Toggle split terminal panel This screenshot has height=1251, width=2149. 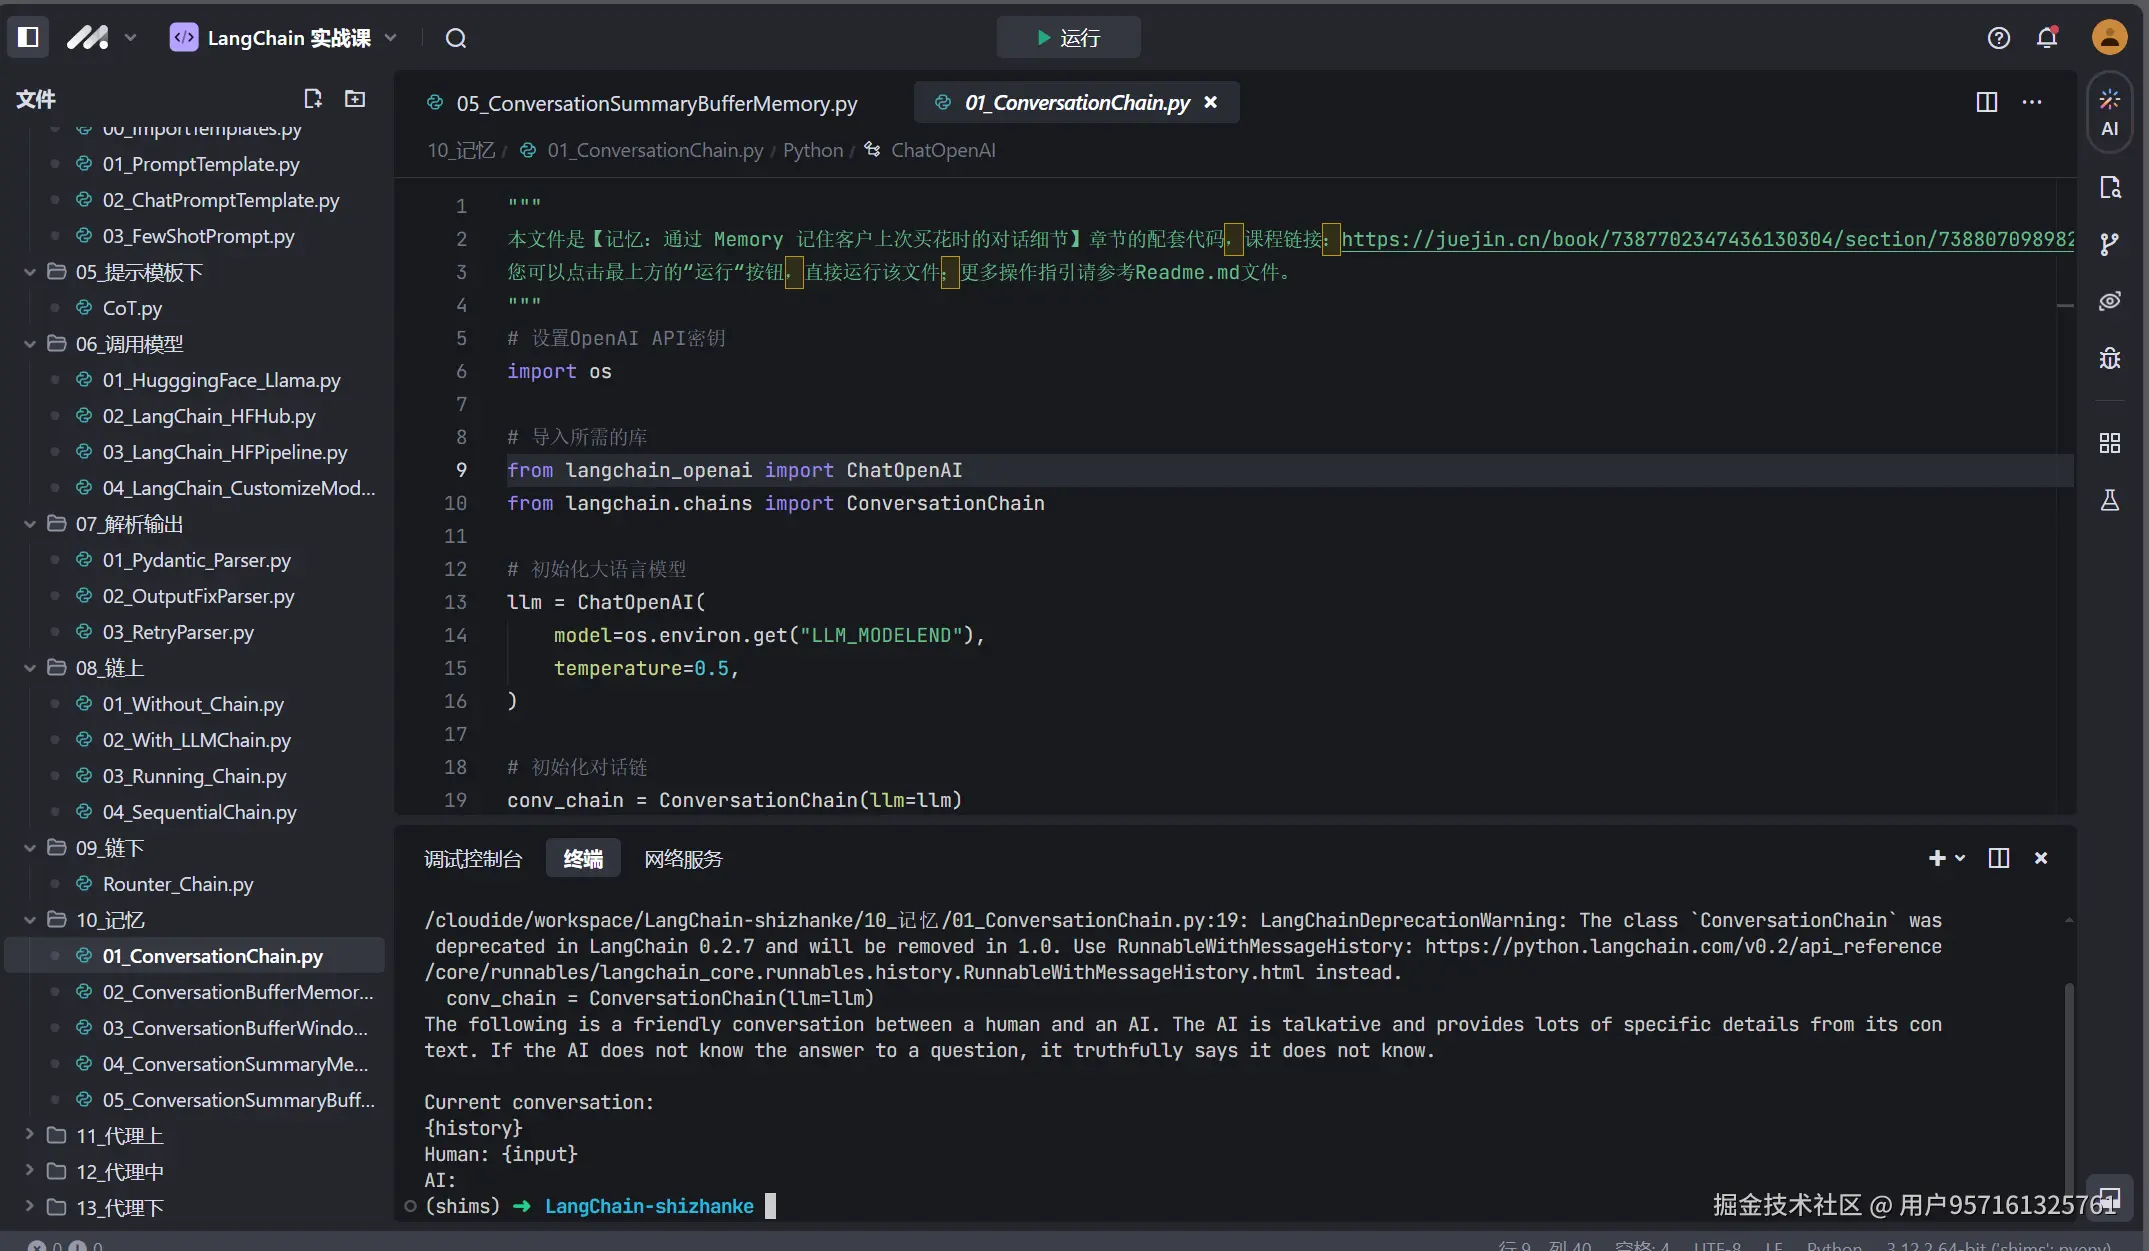pos(1998,858)
